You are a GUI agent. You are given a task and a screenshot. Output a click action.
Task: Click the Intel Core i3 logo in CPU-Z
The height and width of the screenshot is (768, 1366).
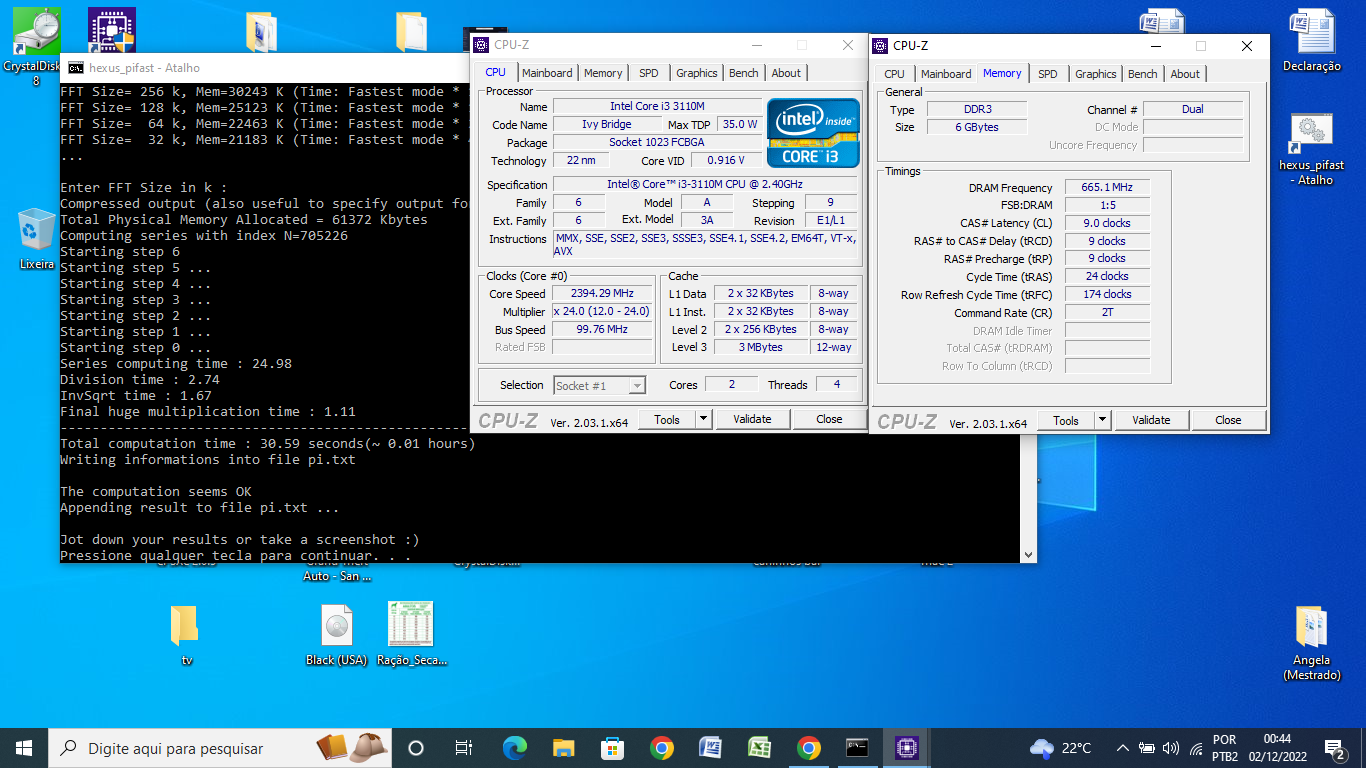click(x=813, y=132)
